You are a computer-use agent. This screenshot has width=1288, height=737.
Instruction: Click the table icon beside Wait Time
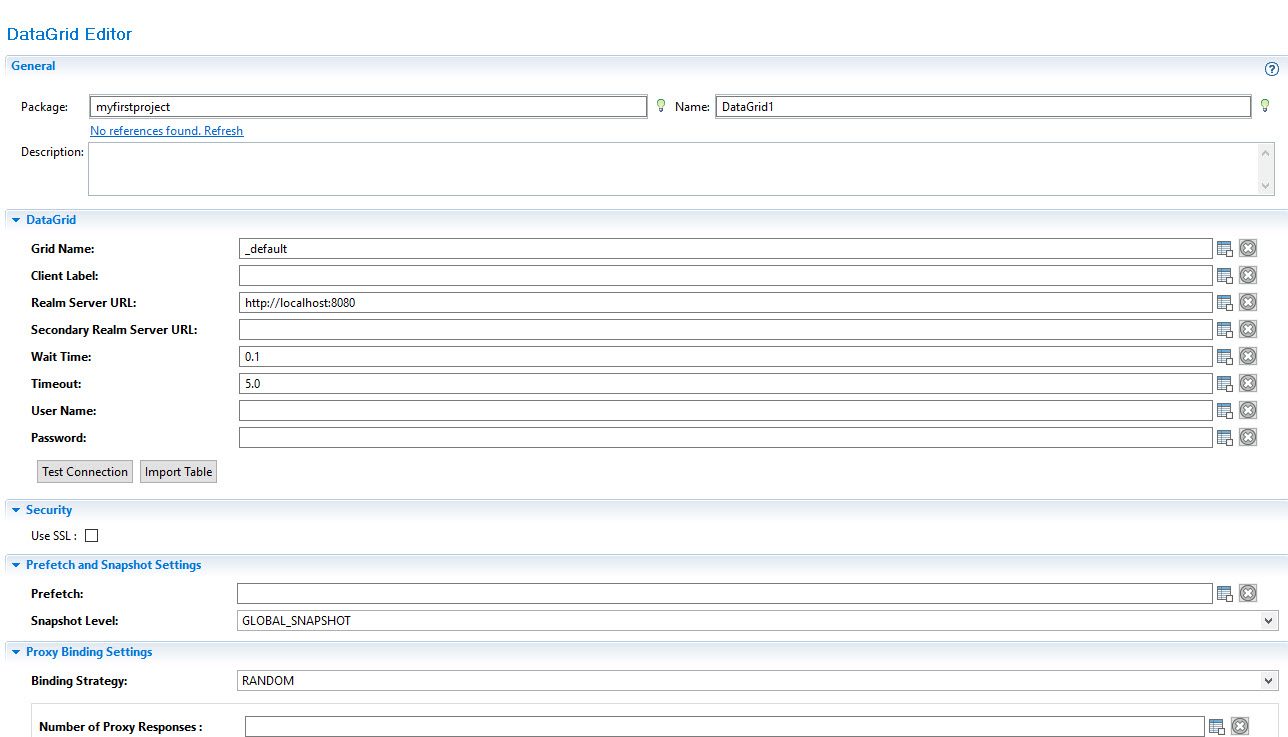click(x=1225, y=357)
